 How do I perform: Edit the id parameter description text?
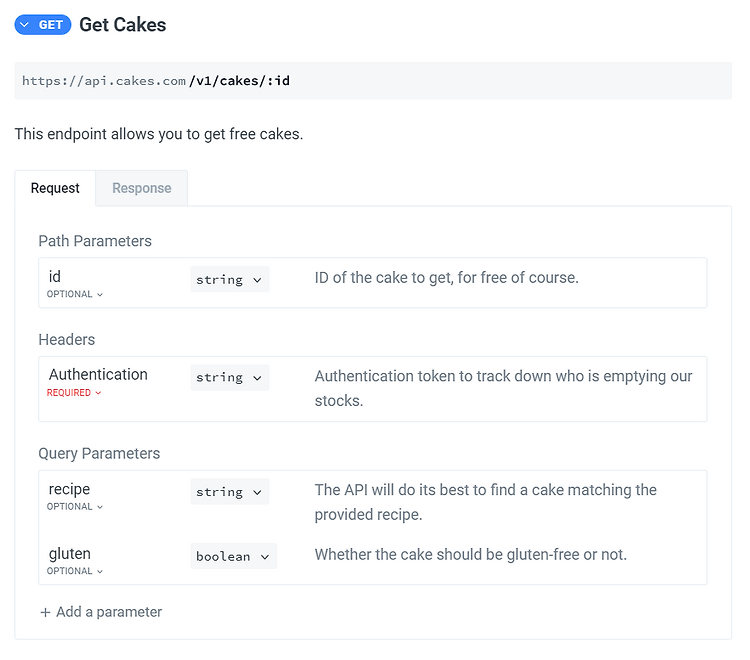point(446,277)
